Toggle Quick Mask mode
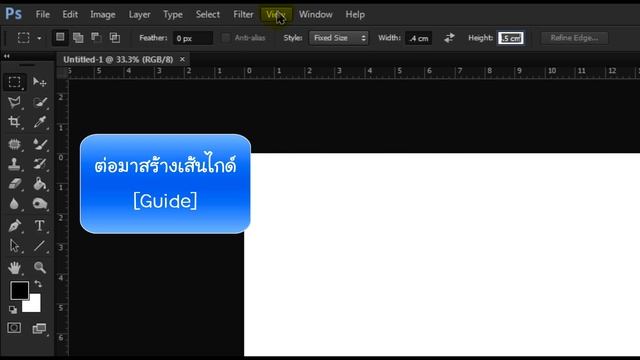 point(14,328)
